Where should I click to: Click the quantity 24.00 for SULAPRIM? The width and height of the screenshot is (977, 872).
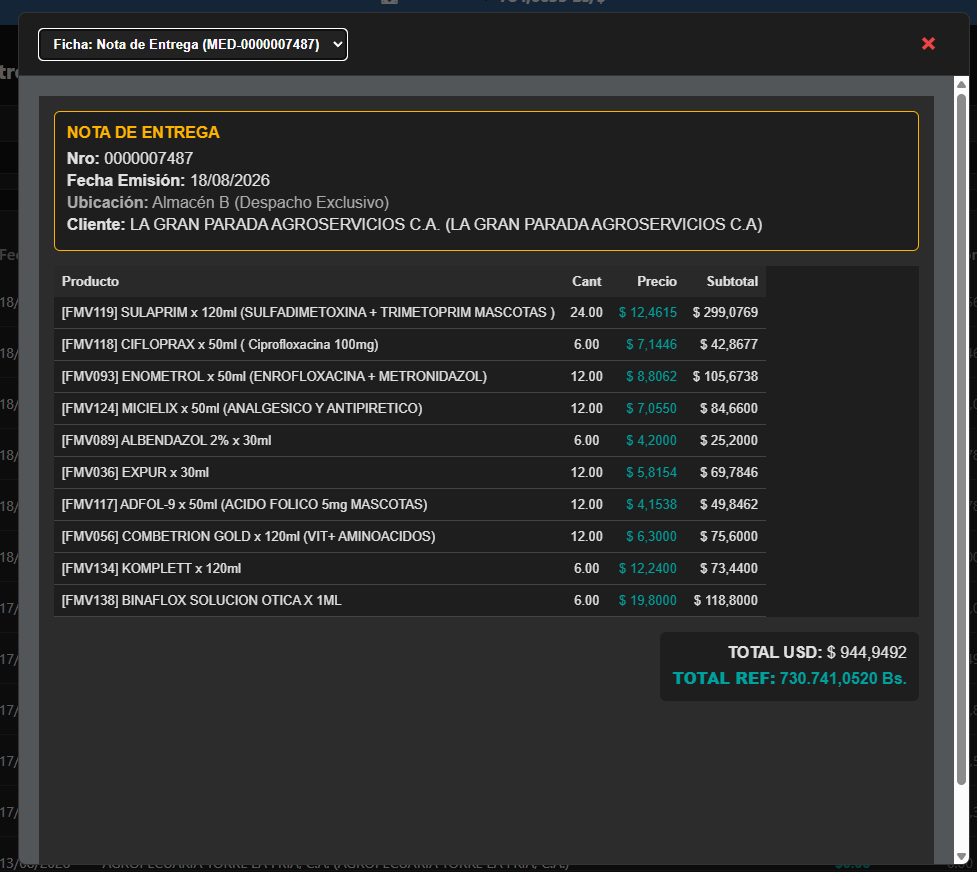coord(586,312)
